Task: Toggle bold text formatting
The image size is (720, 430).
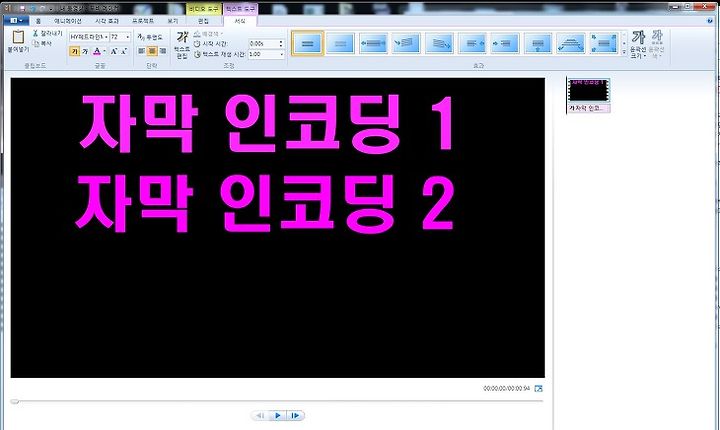Action: pos(74,51)
